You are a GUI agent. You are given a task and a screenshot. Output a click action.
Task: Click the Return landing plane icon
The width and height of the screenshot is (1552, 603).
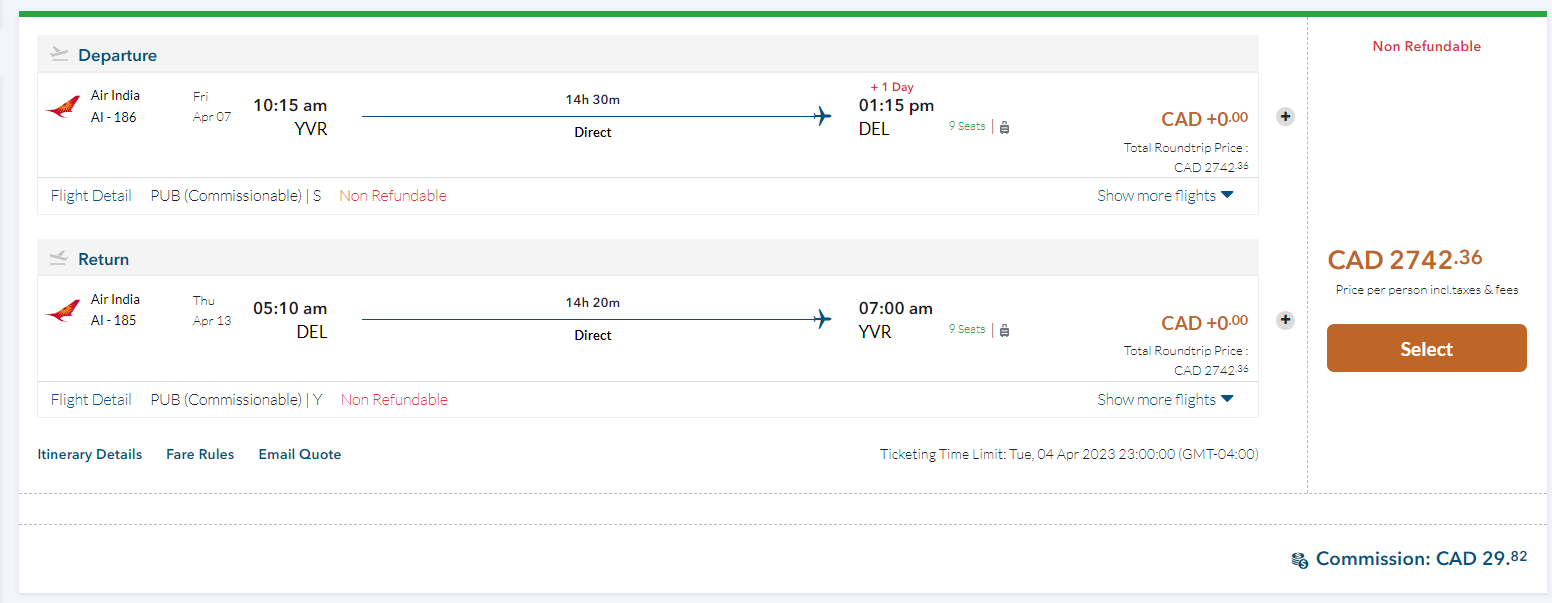click(60, 259)
